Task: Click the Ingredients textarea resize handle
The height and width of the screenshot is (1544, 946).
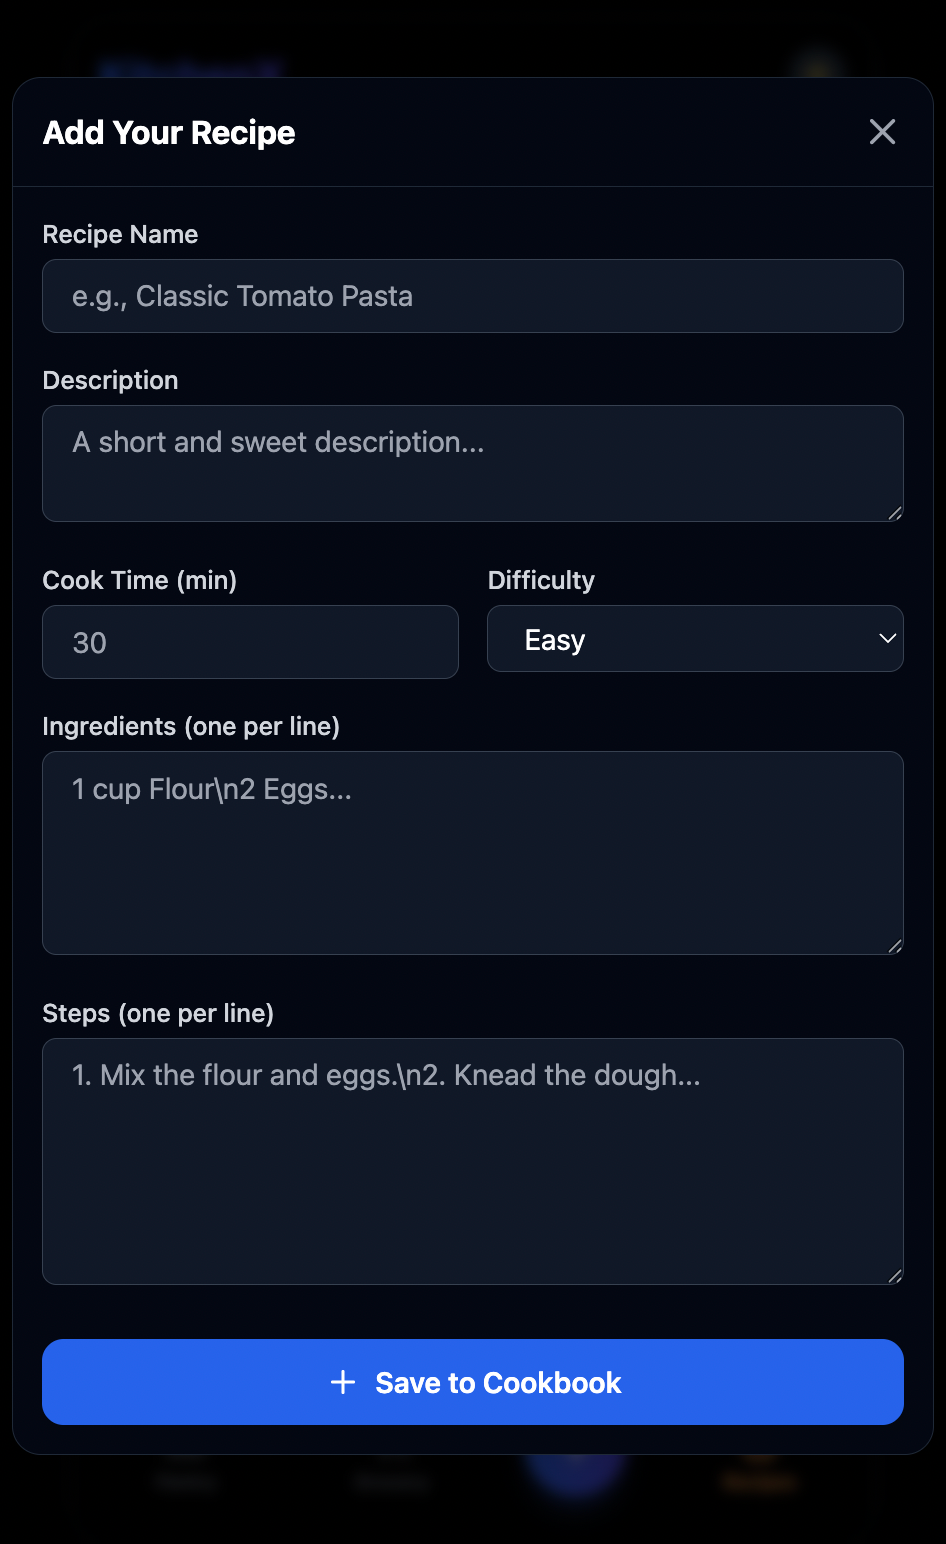Action: tap(895, 946)
